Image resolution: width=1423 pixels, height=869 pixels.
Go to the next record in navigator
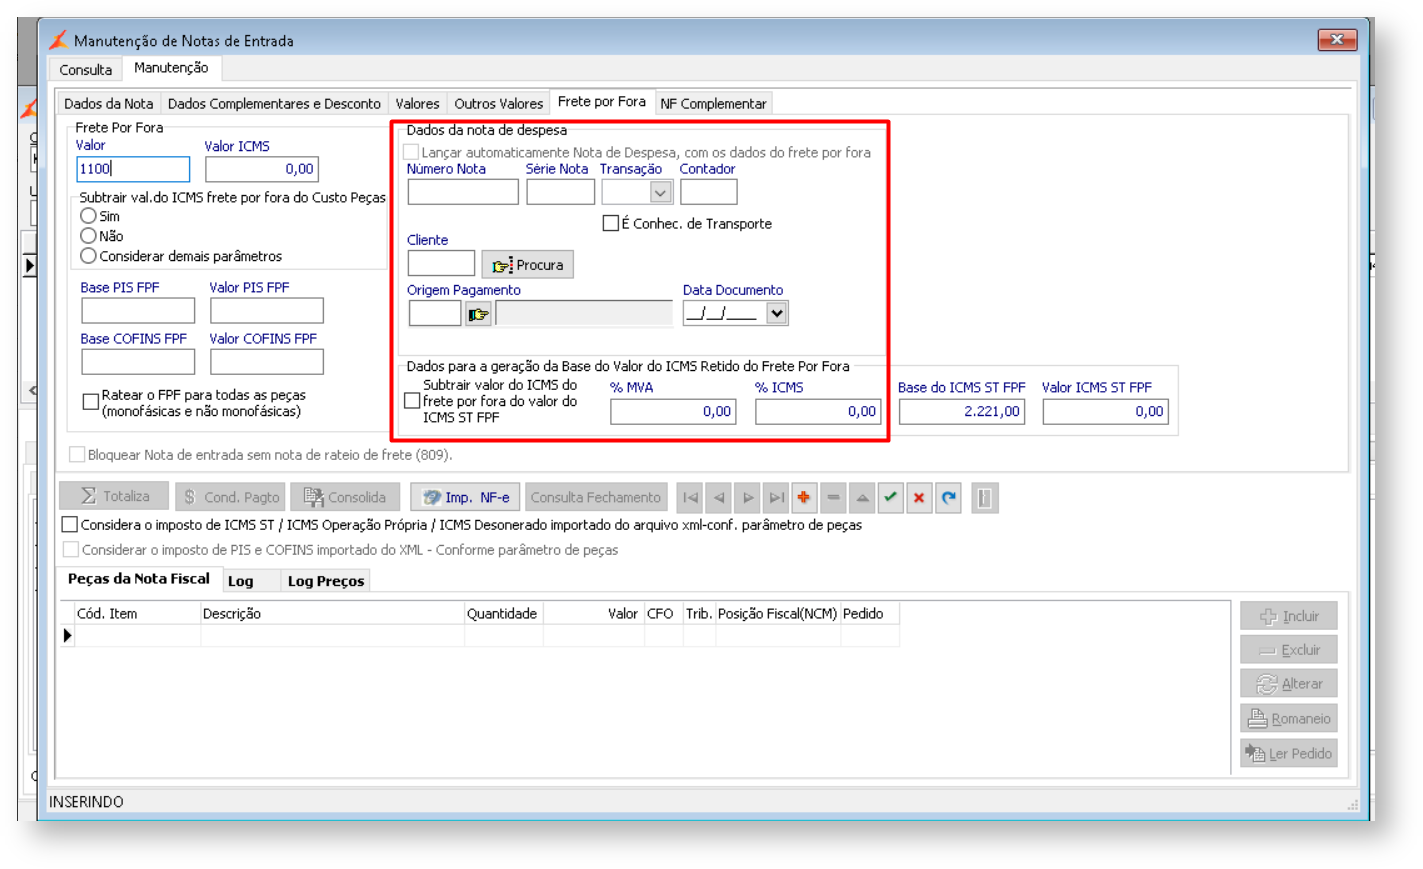tap(748, 498)
